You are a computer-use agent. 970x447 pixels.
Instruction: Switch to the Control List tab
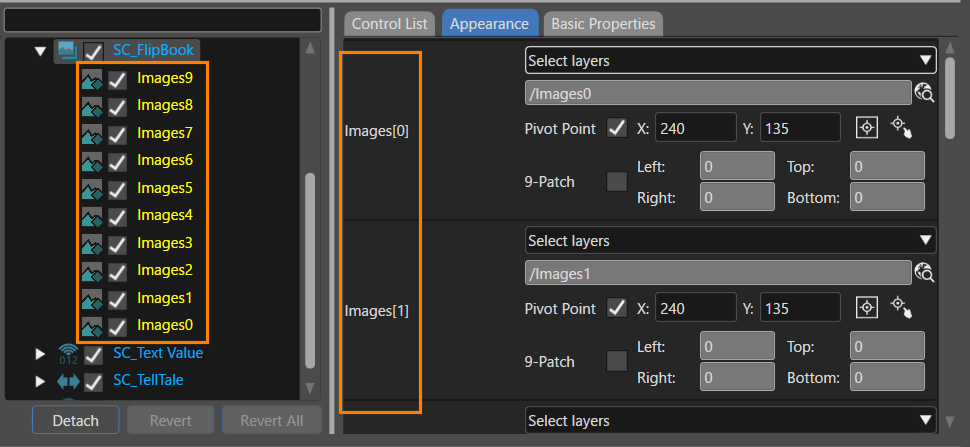[390, 24]
